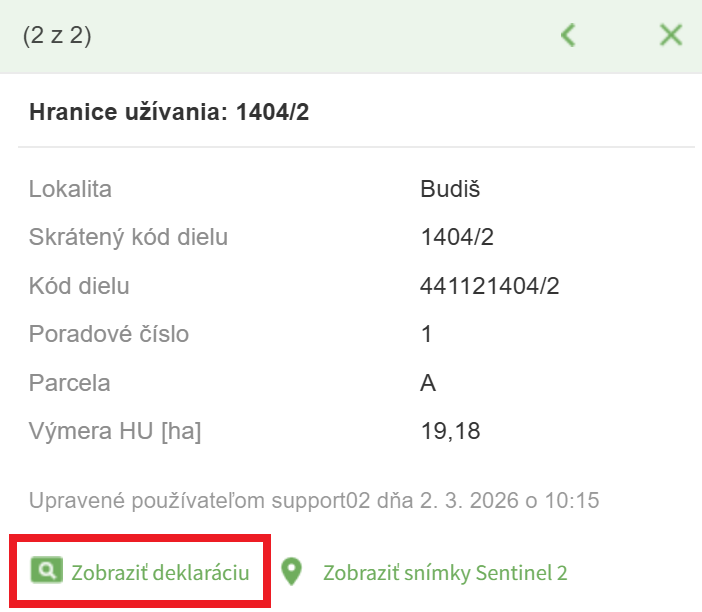This screenshot has height=612, width=702.
Task: Click the Upravené používateľom support02 note
Action: click(x=313, y=501)
